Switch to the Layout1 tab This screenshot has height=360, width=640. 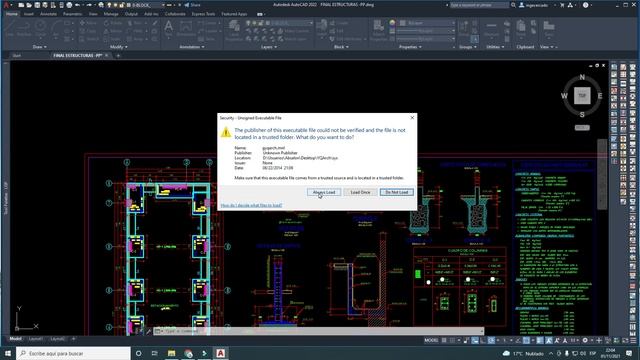[36, 339]
